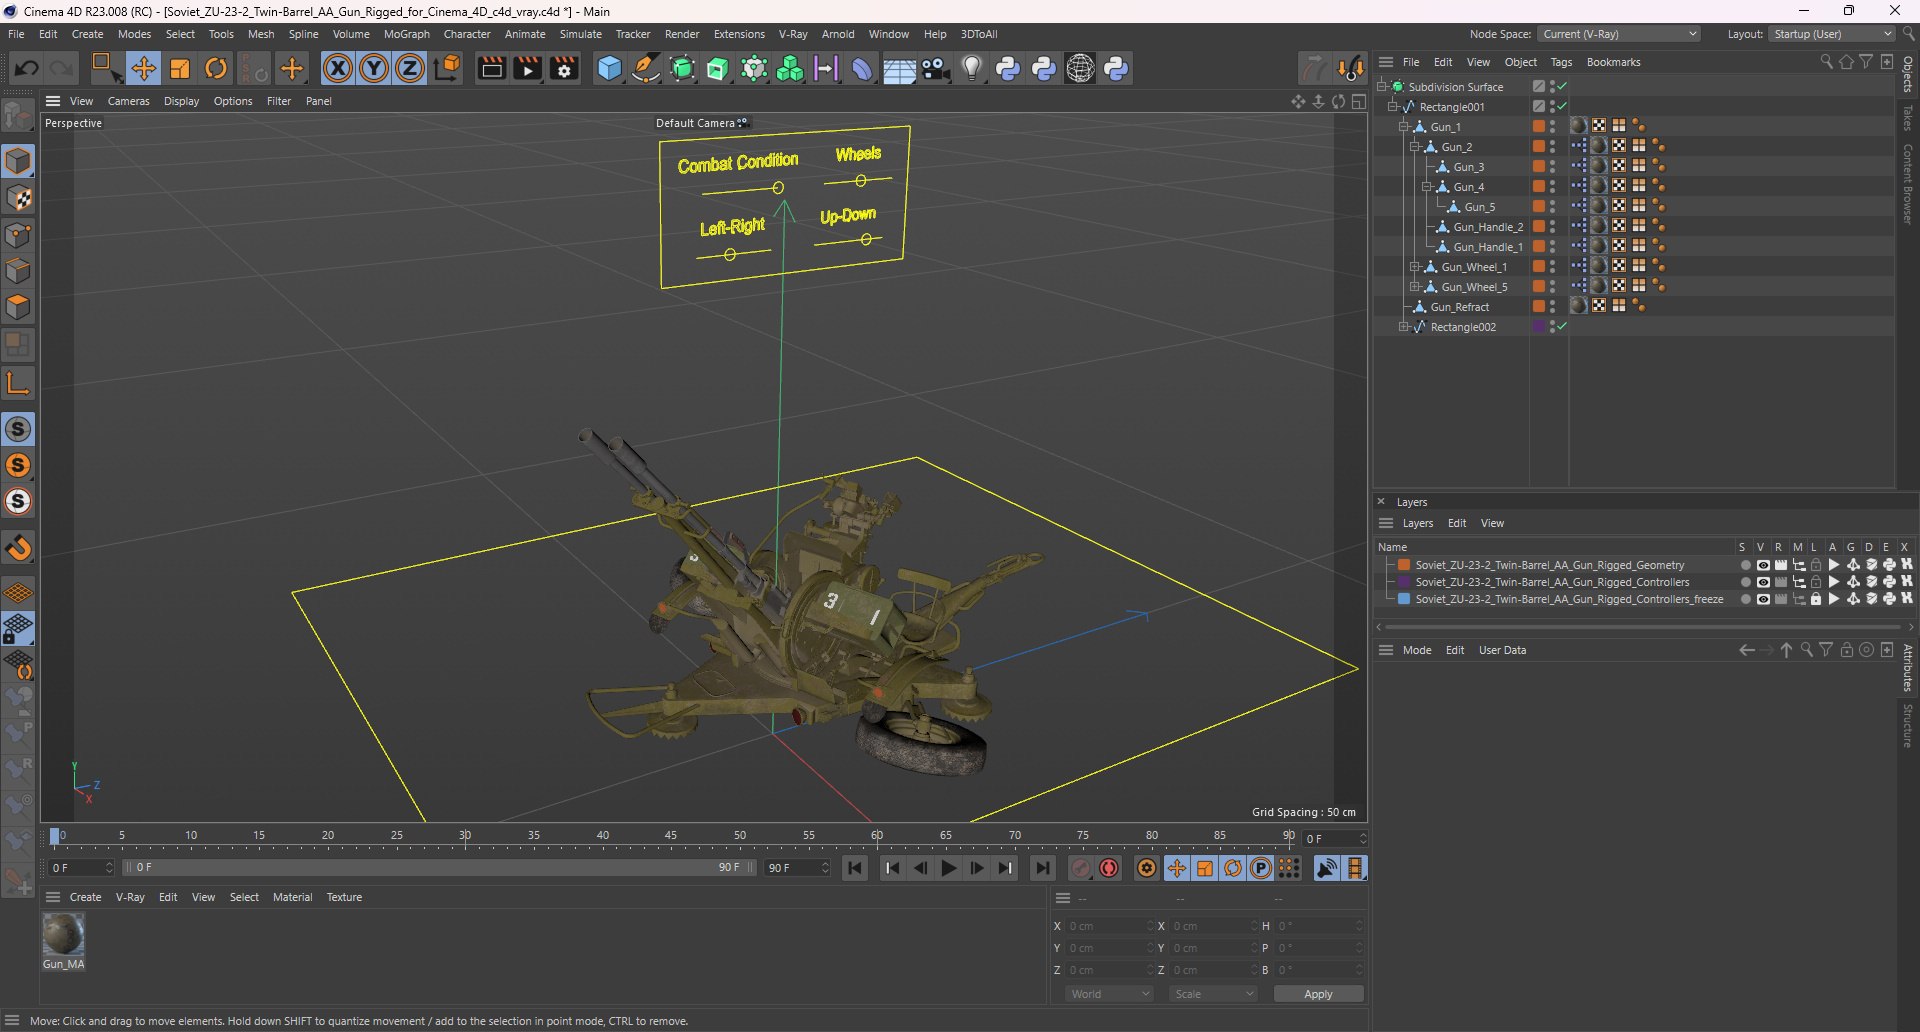Open the World coordinate dropdown

point(1109,994)
